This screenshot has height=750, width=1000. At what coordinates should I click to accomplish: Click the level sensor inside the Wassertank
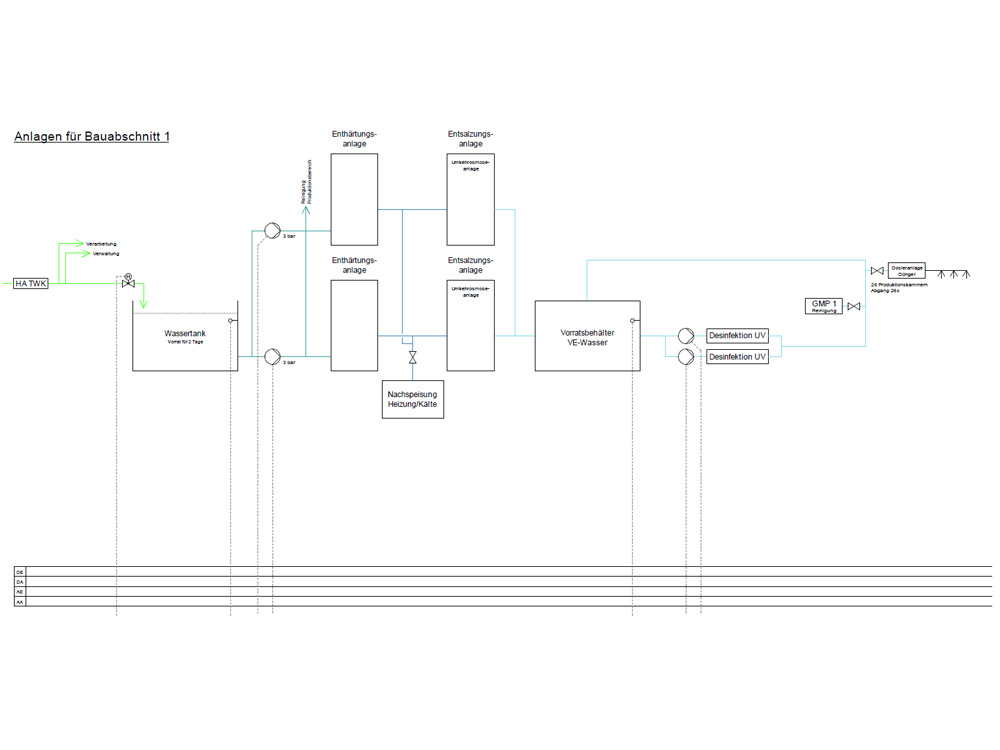231,321
